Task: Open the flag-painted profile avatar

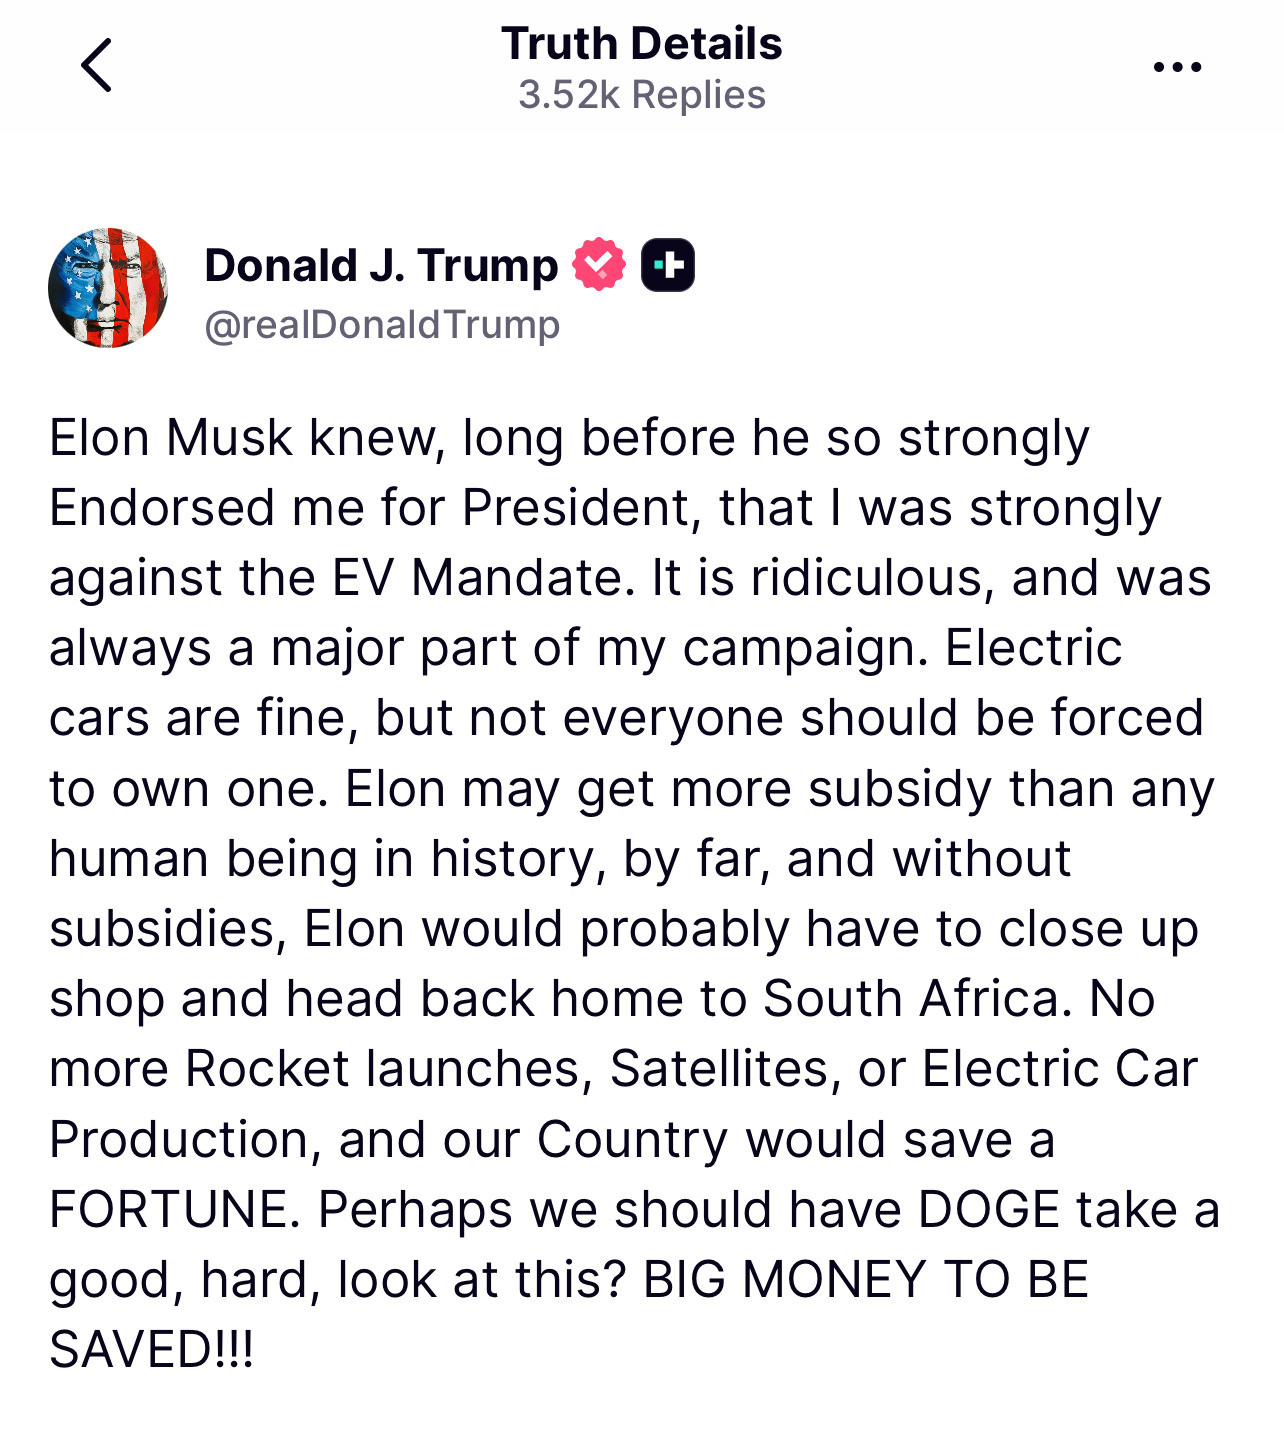Action: coord(108,288)
